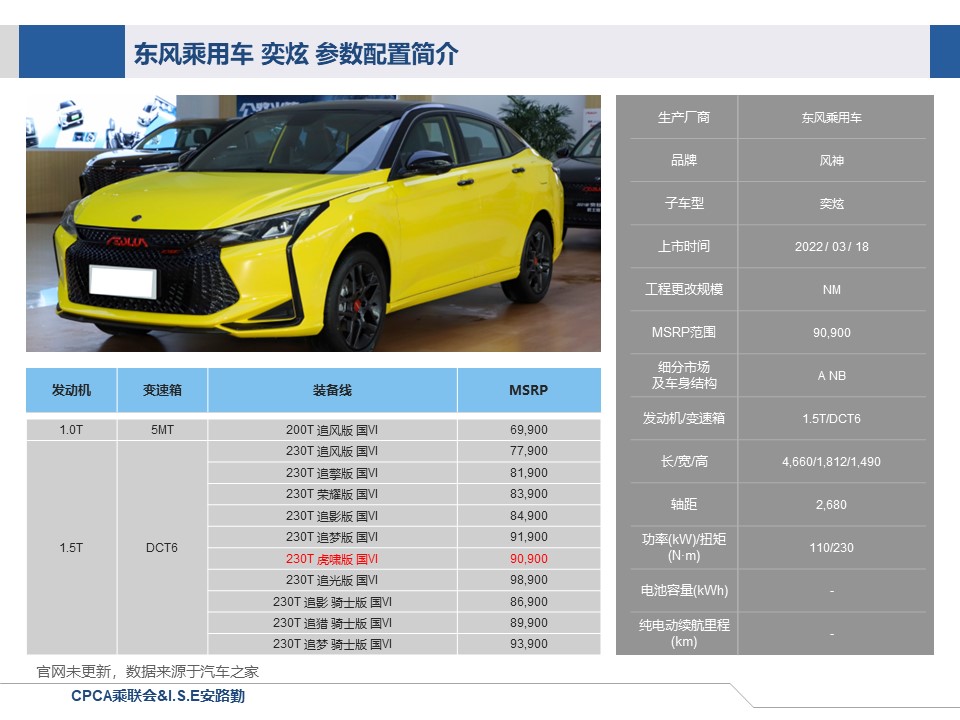Click the "上市时间" label
The width and height of the screenshot is (960, 720).
(684, 246)
